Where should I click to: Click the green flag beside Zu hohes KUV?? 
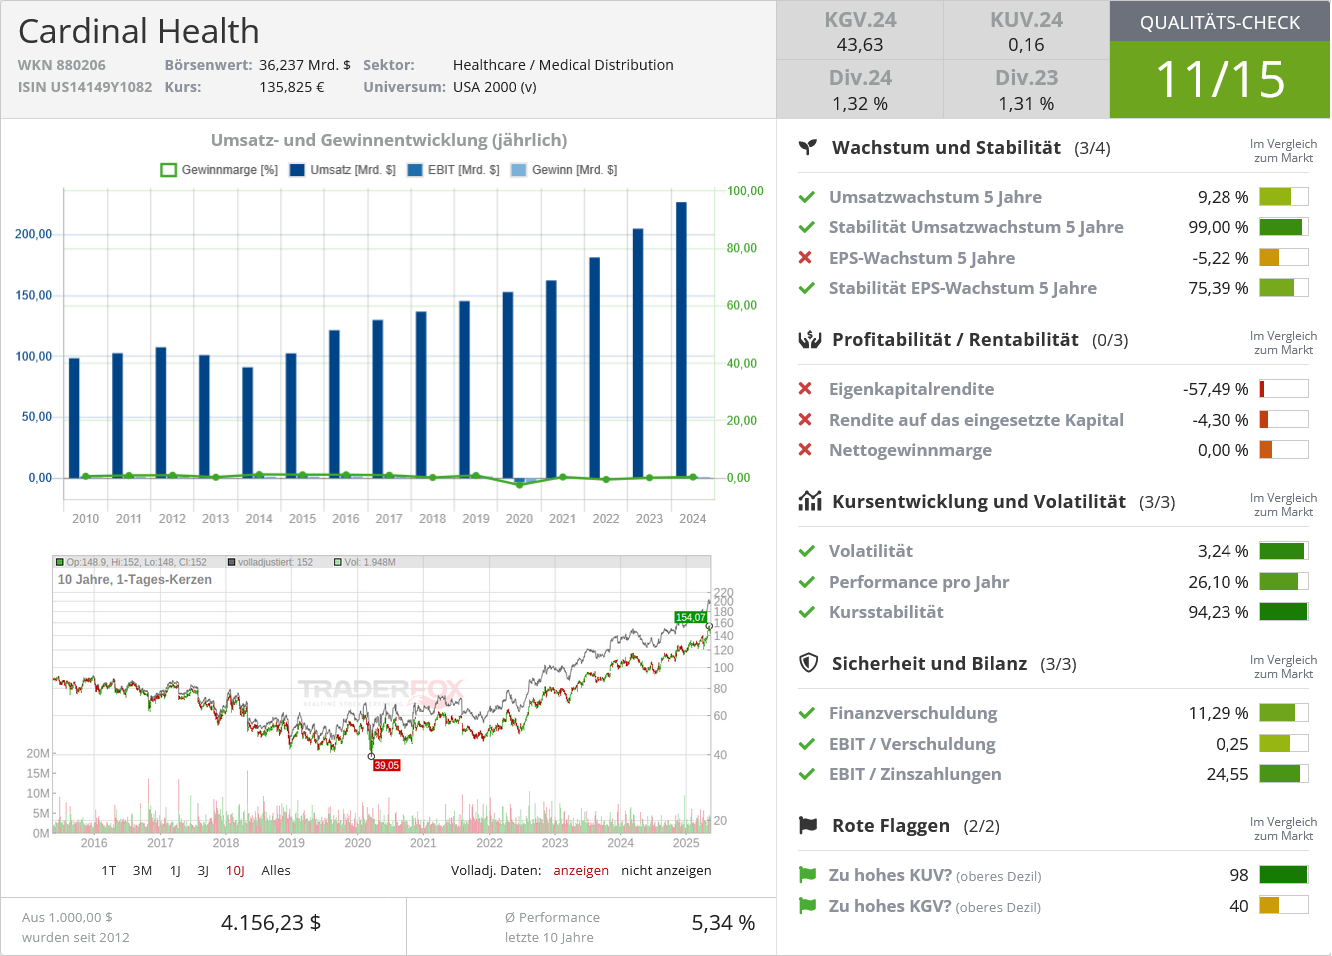click(807, 875)
